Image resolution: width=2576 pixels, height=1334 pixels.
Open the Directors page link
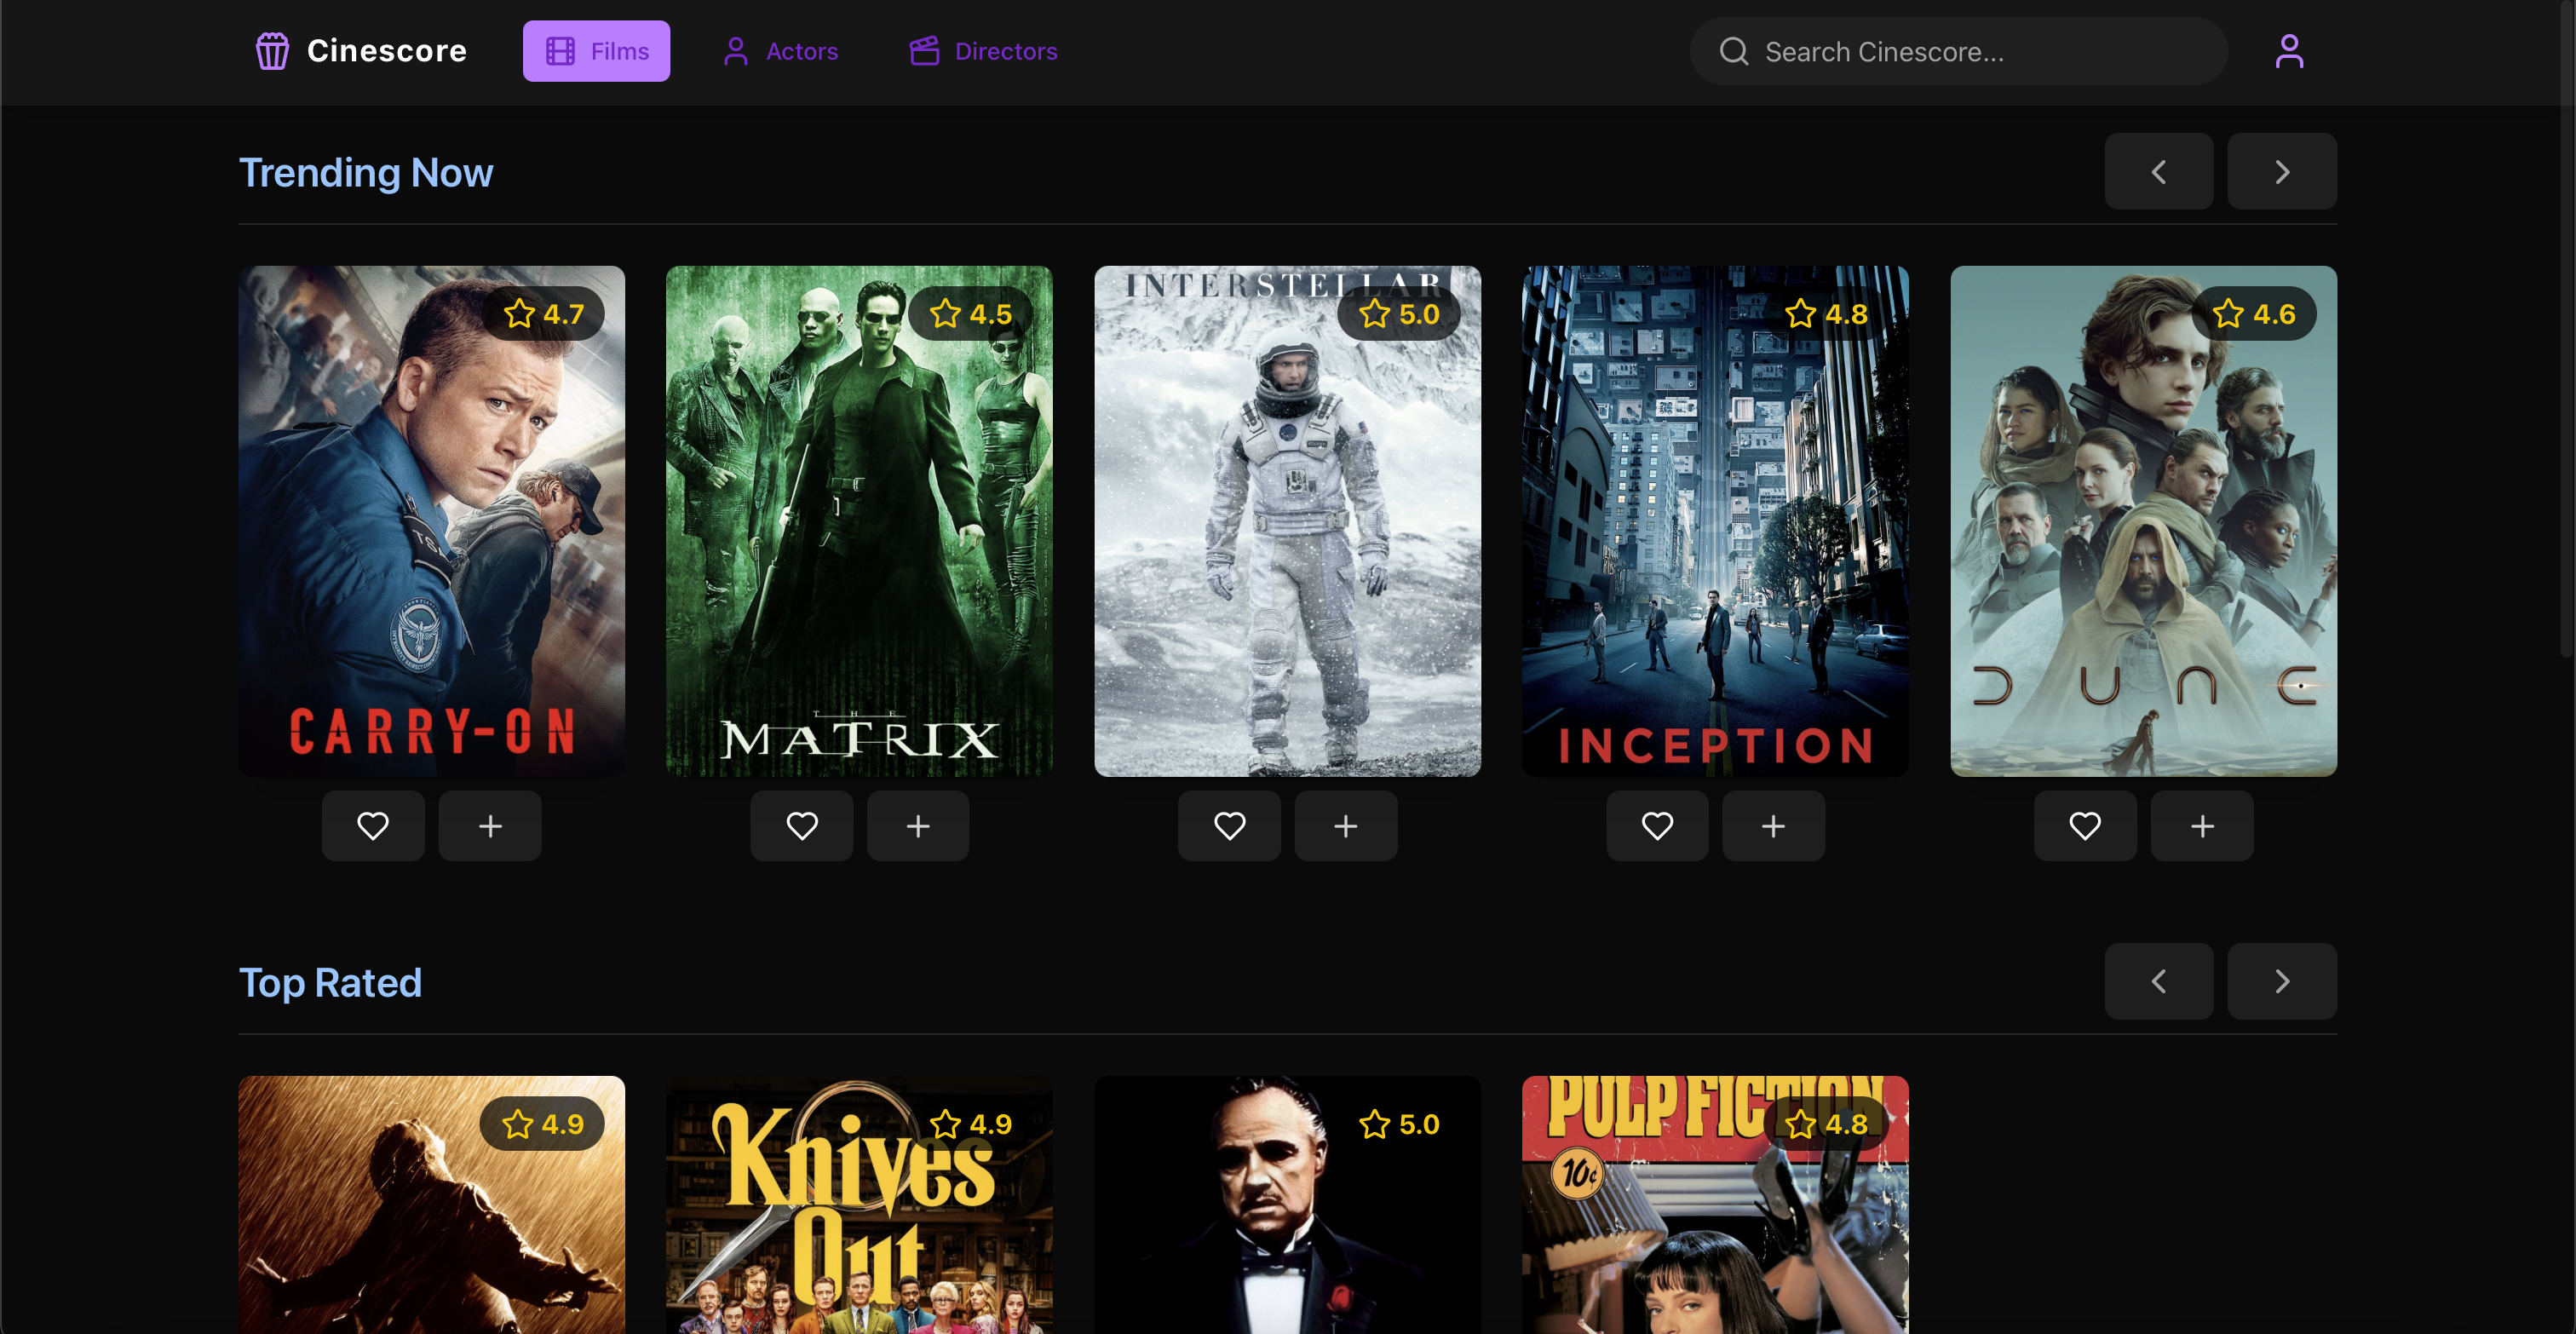point(983,51)
